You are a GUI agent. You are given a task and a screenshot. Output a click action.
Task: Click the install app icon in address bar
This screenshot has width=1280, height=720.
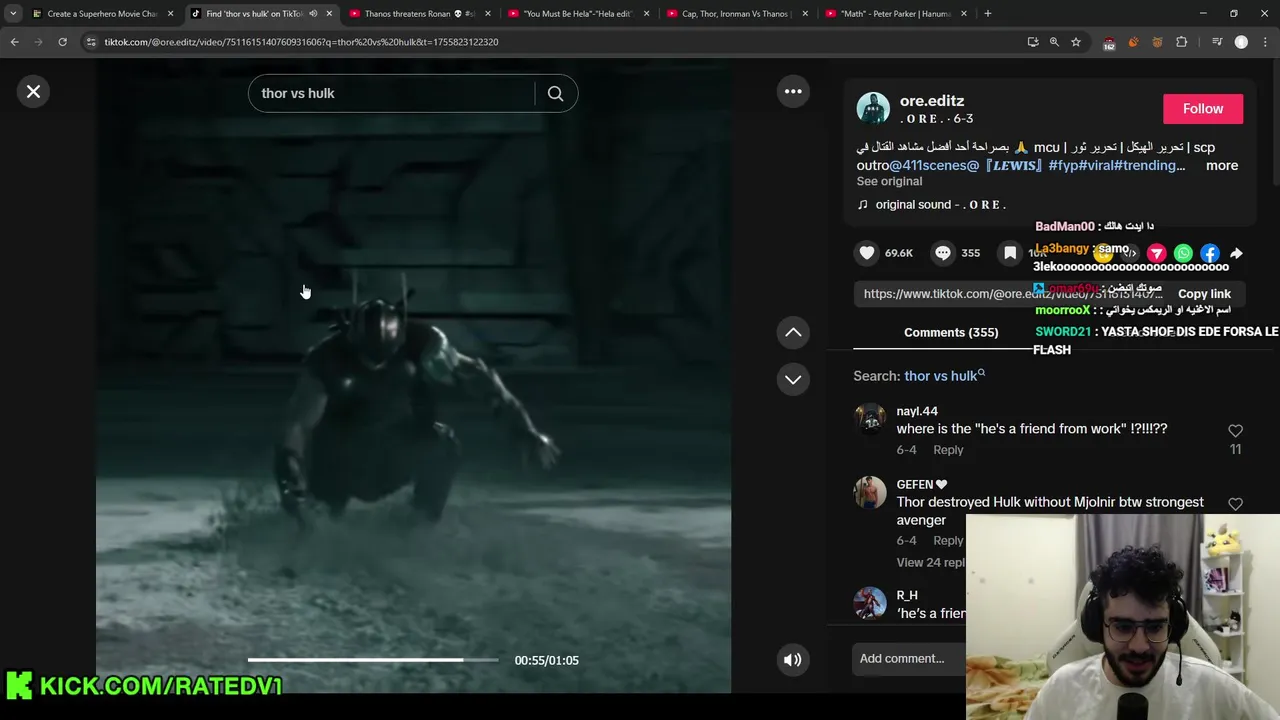point(1033,42)
